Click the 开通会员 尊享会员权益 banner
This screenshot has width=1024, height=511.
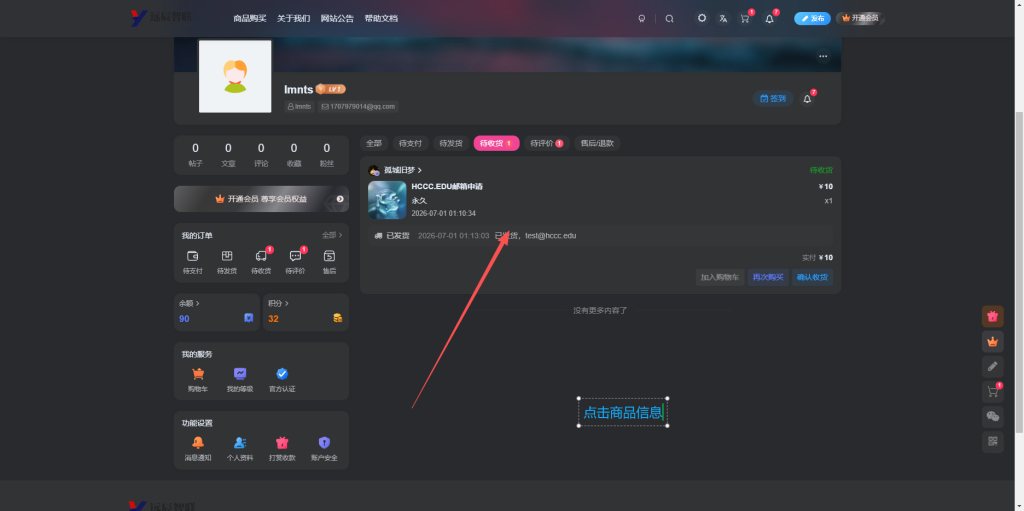click(x=261, y=199)
